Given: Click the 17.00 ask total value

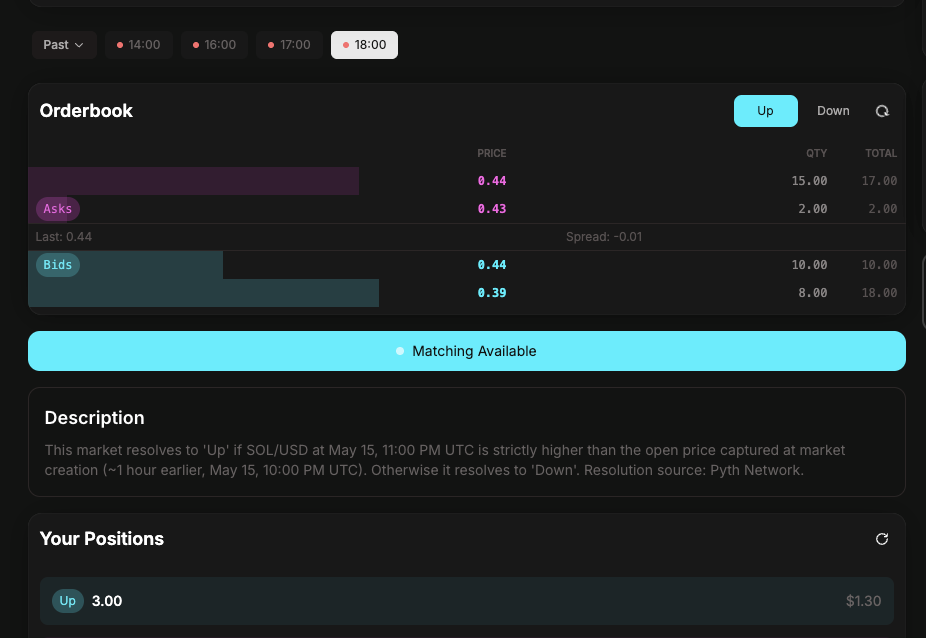Looking at the screenshot, I should pos(879,181).
